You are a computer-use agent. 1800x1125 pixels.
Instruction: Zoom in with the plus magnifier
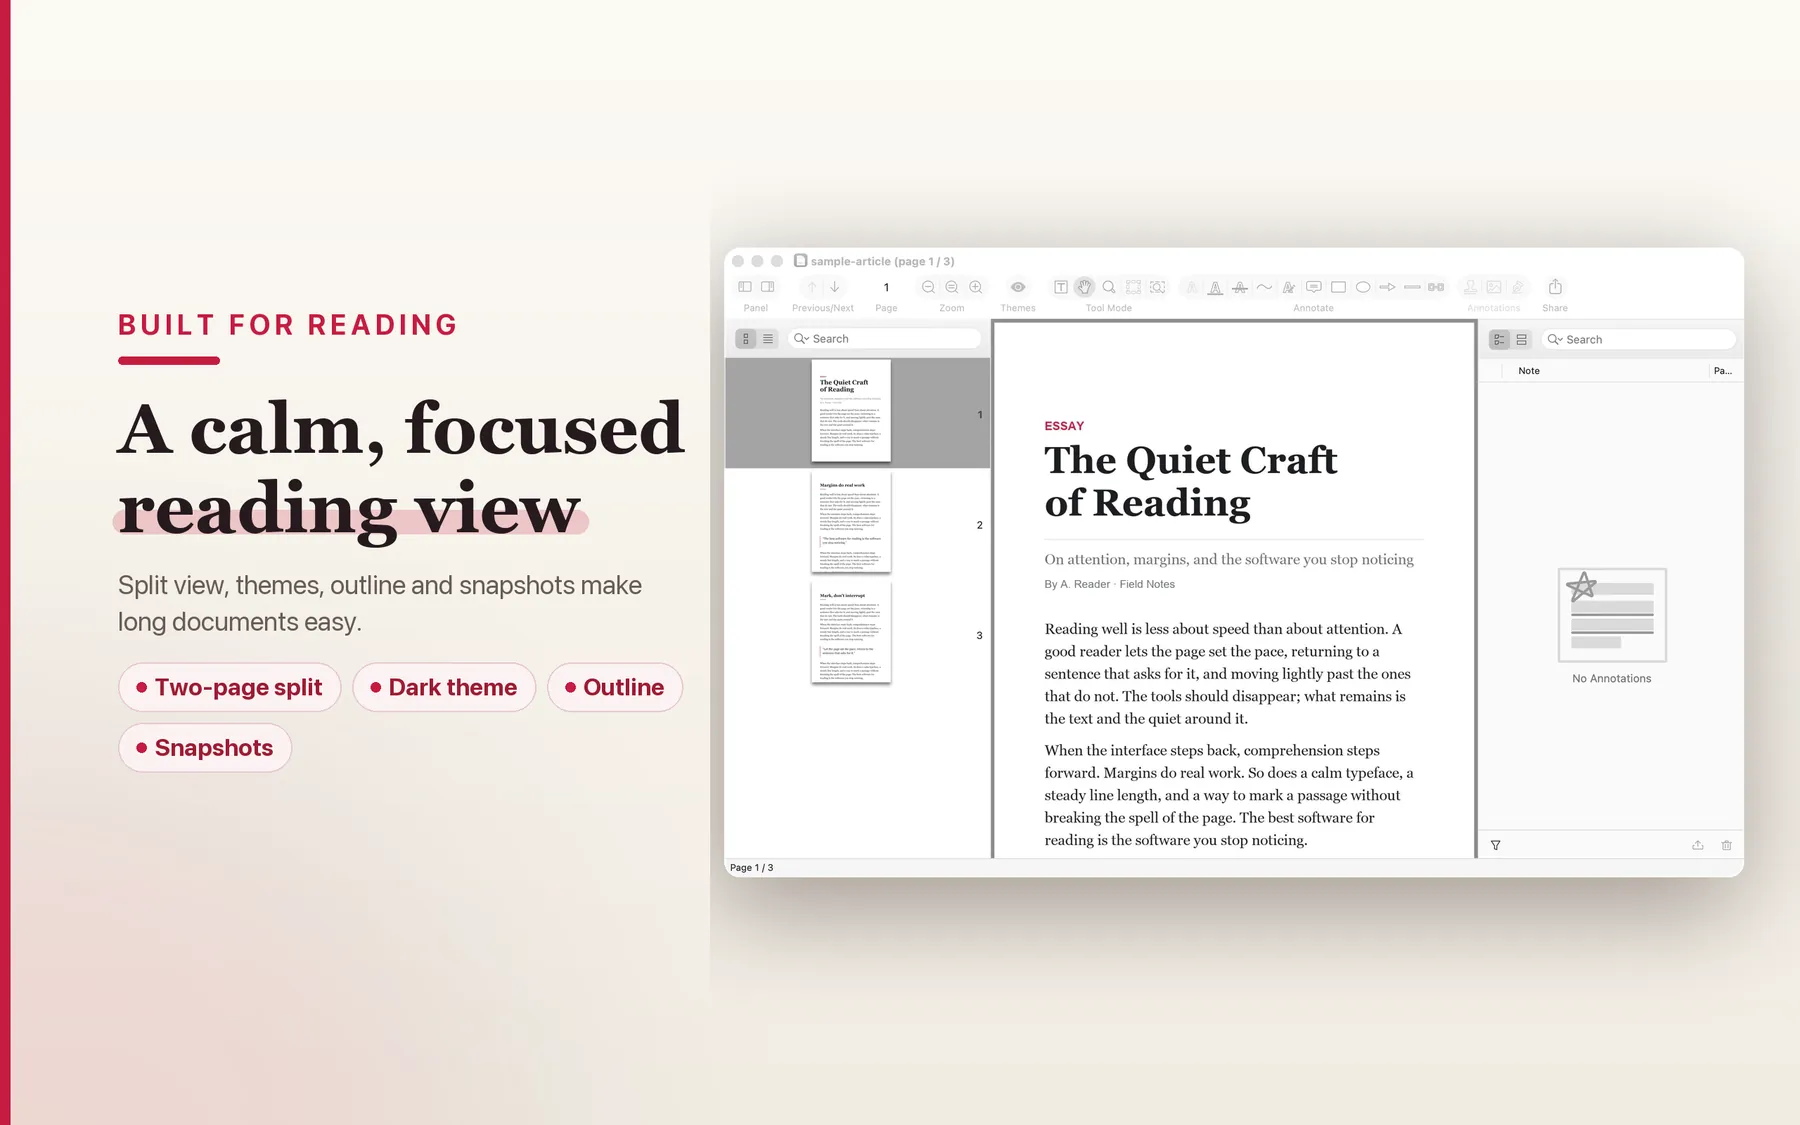coord(976,287)
